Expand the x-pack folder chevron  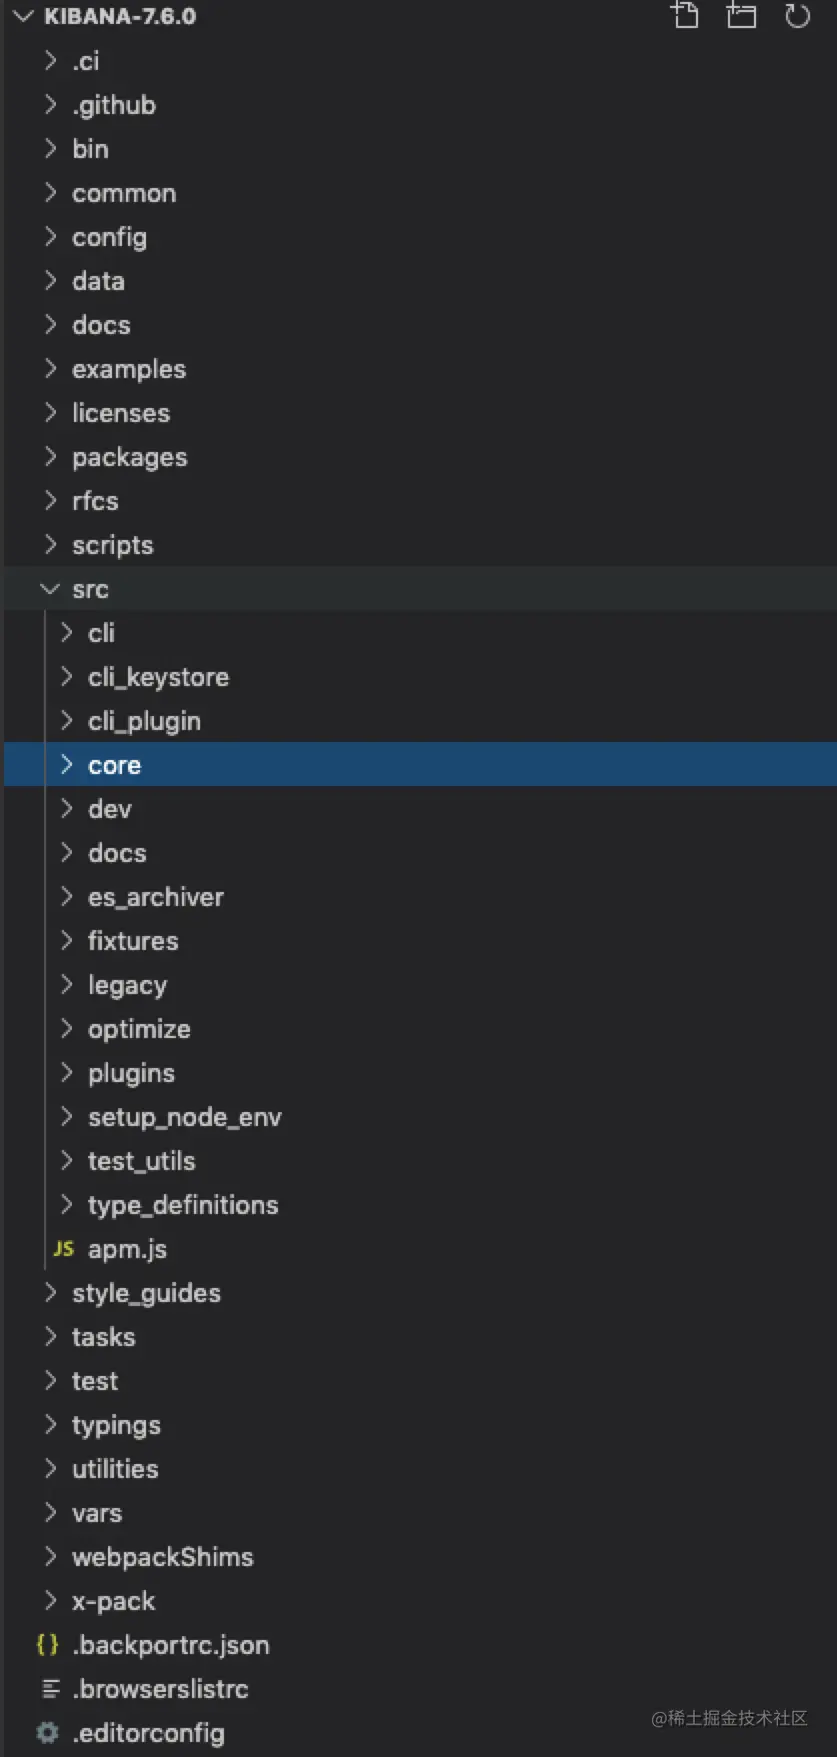pos(50,1601)
